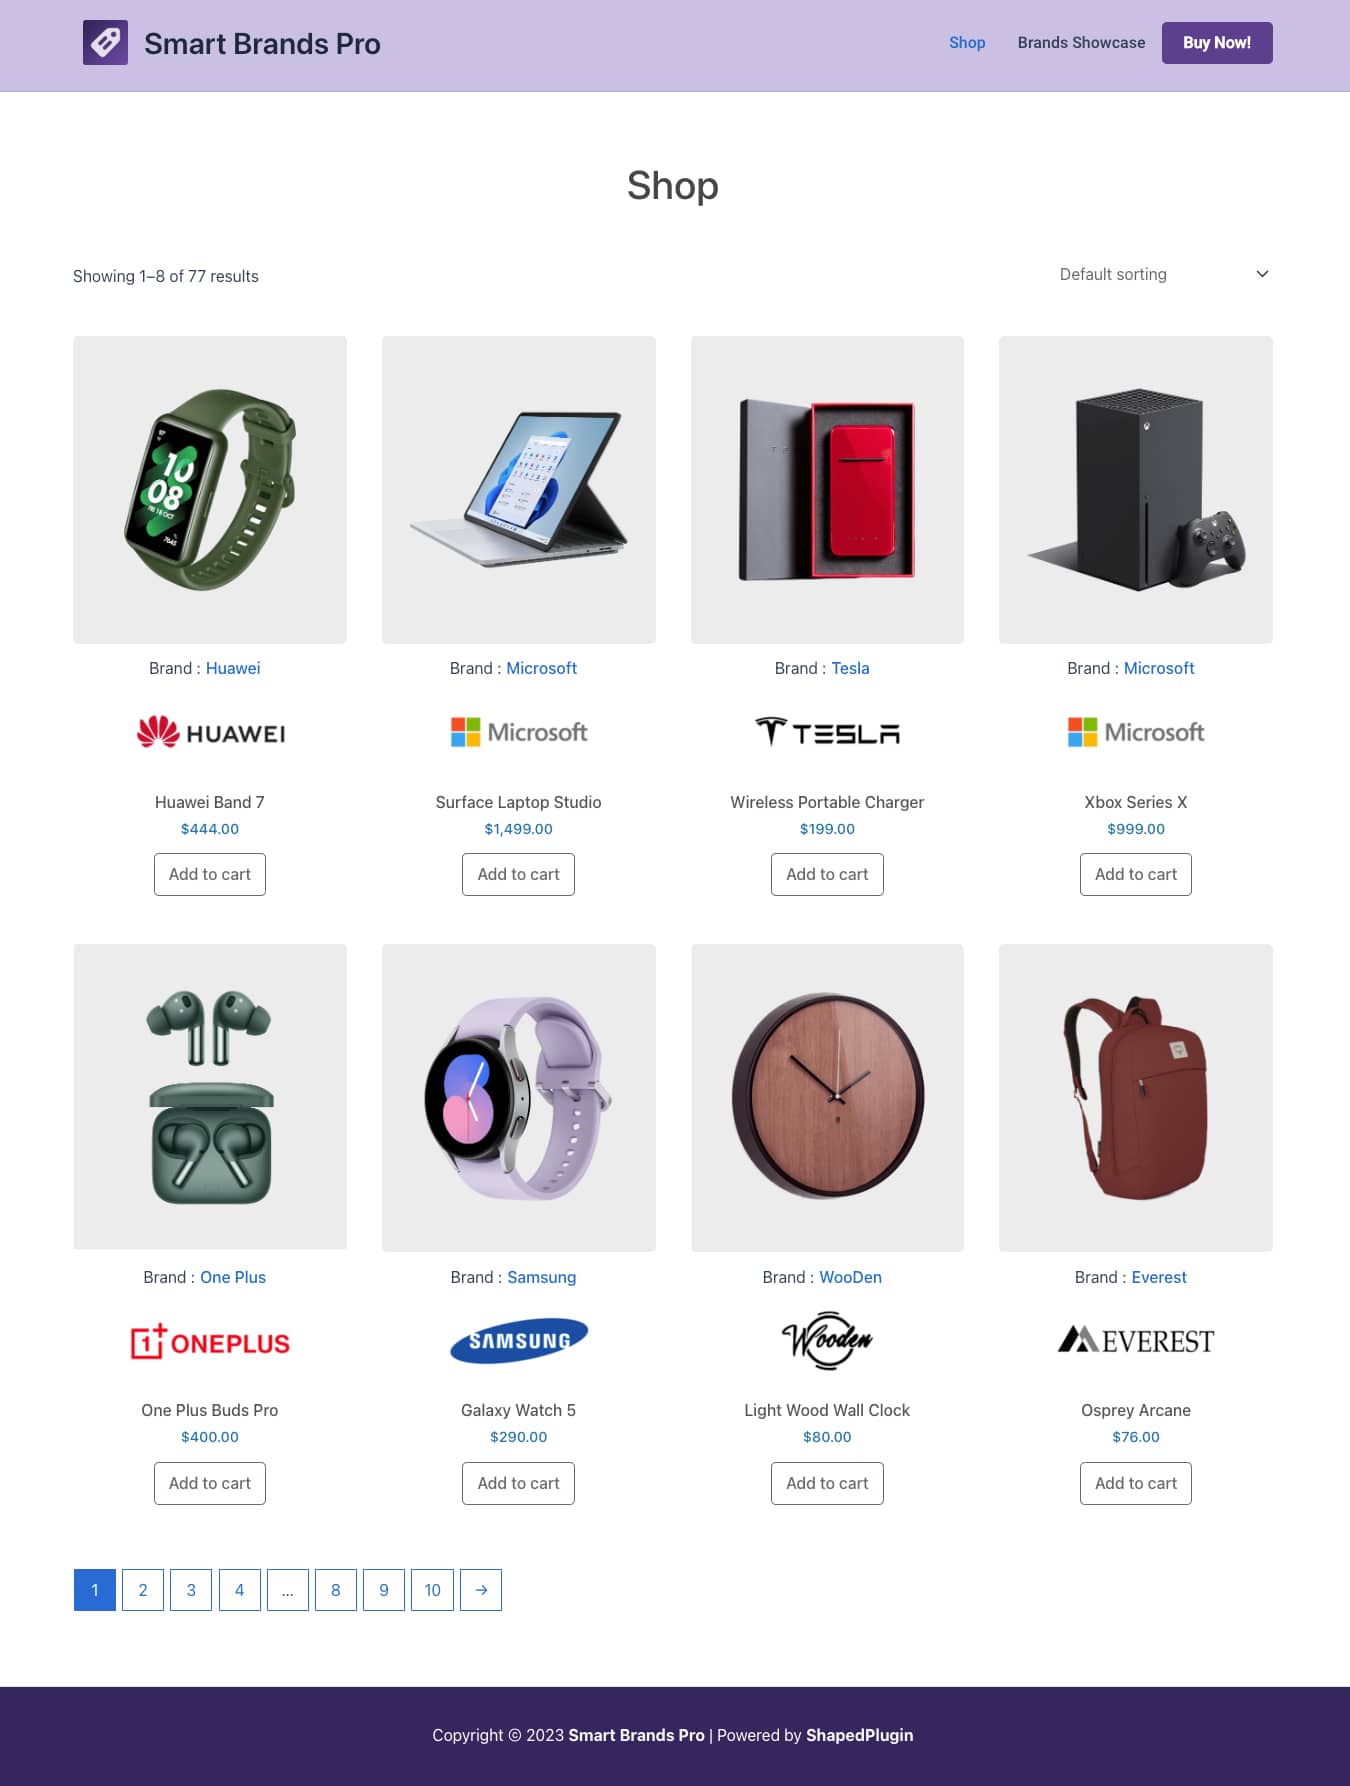Add Huawei Band 7 to cart
Screen dimensions: 1350x1786
click(x=210, y=874)
